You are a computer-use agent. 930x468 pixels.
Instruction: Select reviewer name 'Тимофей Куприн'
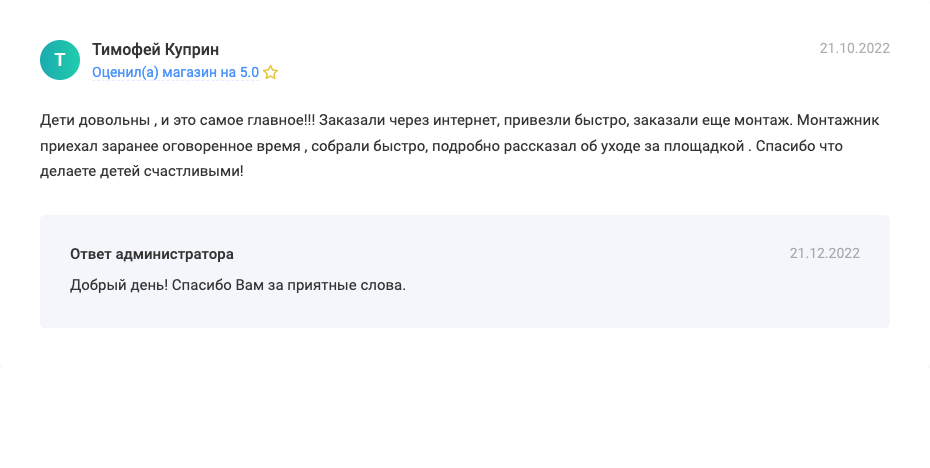click(155, 49)
